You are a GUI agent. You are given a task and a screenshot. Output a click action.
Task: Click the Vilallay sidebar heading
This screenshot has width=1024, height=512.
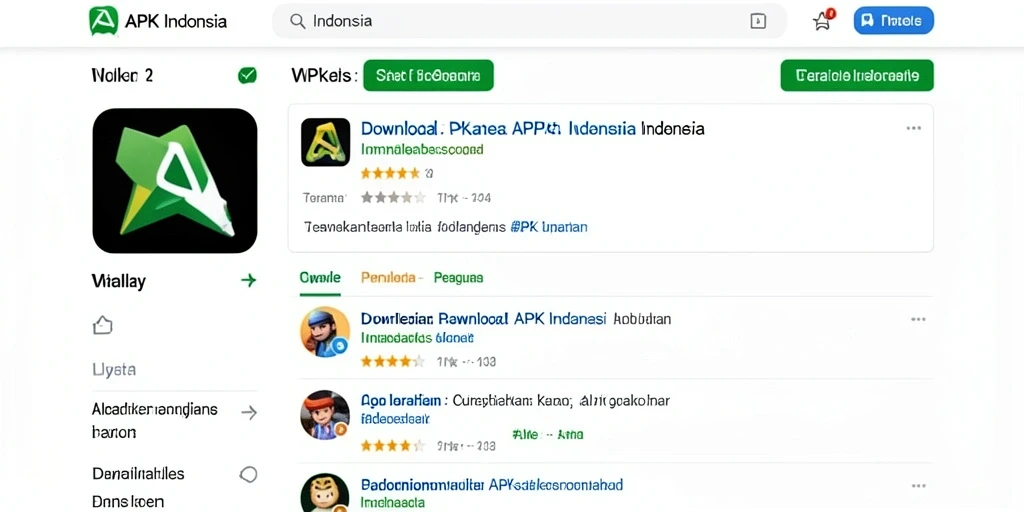(119, 281)
